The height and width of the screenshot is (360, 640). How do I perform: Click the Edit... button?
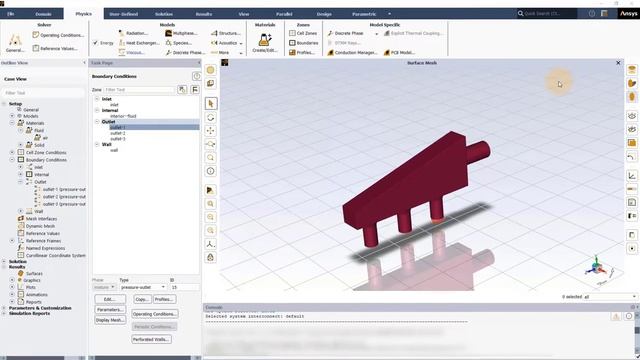coord(110,299)
